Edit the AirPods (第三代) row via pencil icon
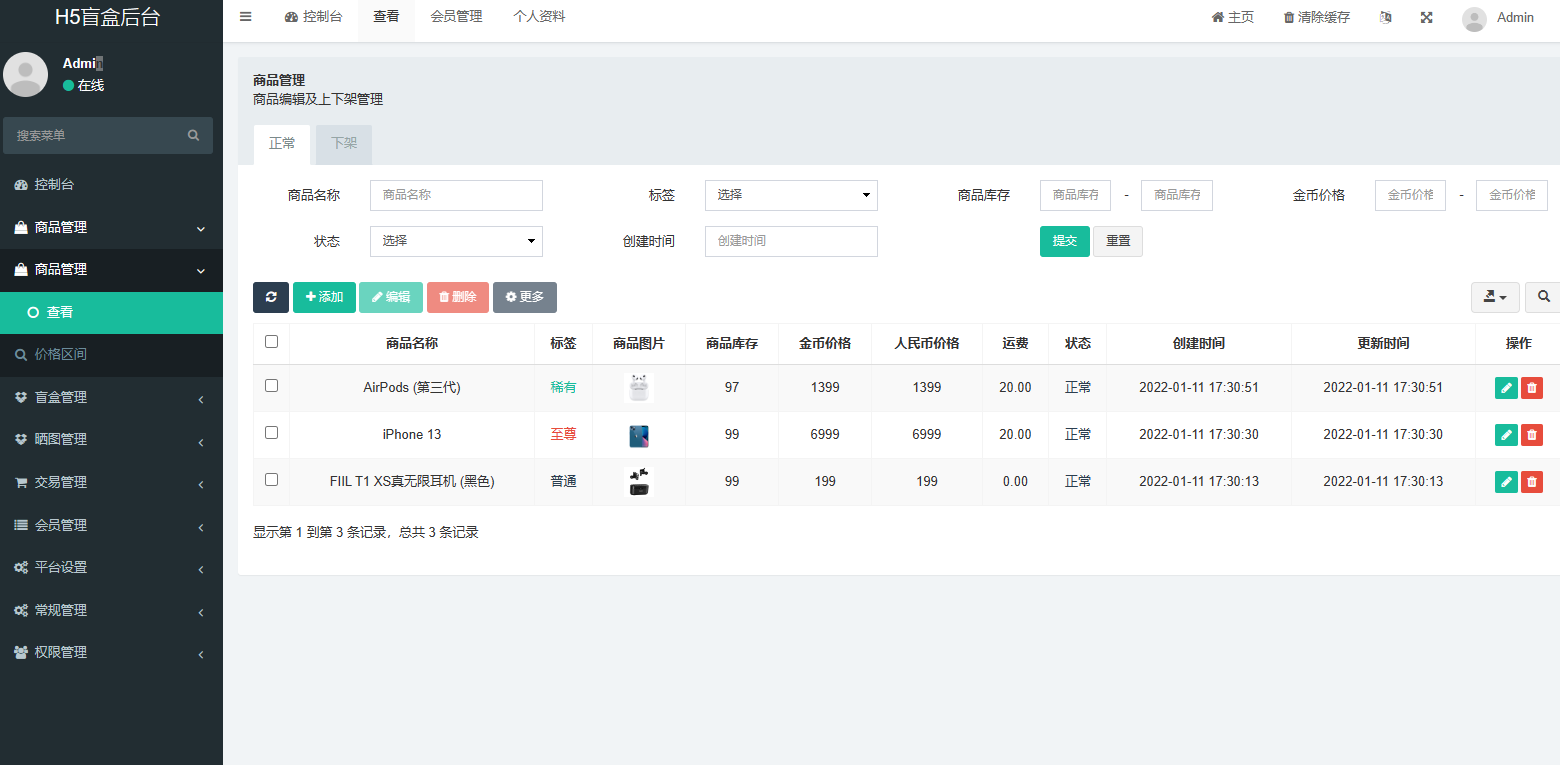The width and height of the screenshot is (1560, 765). tap(1506, 387)
